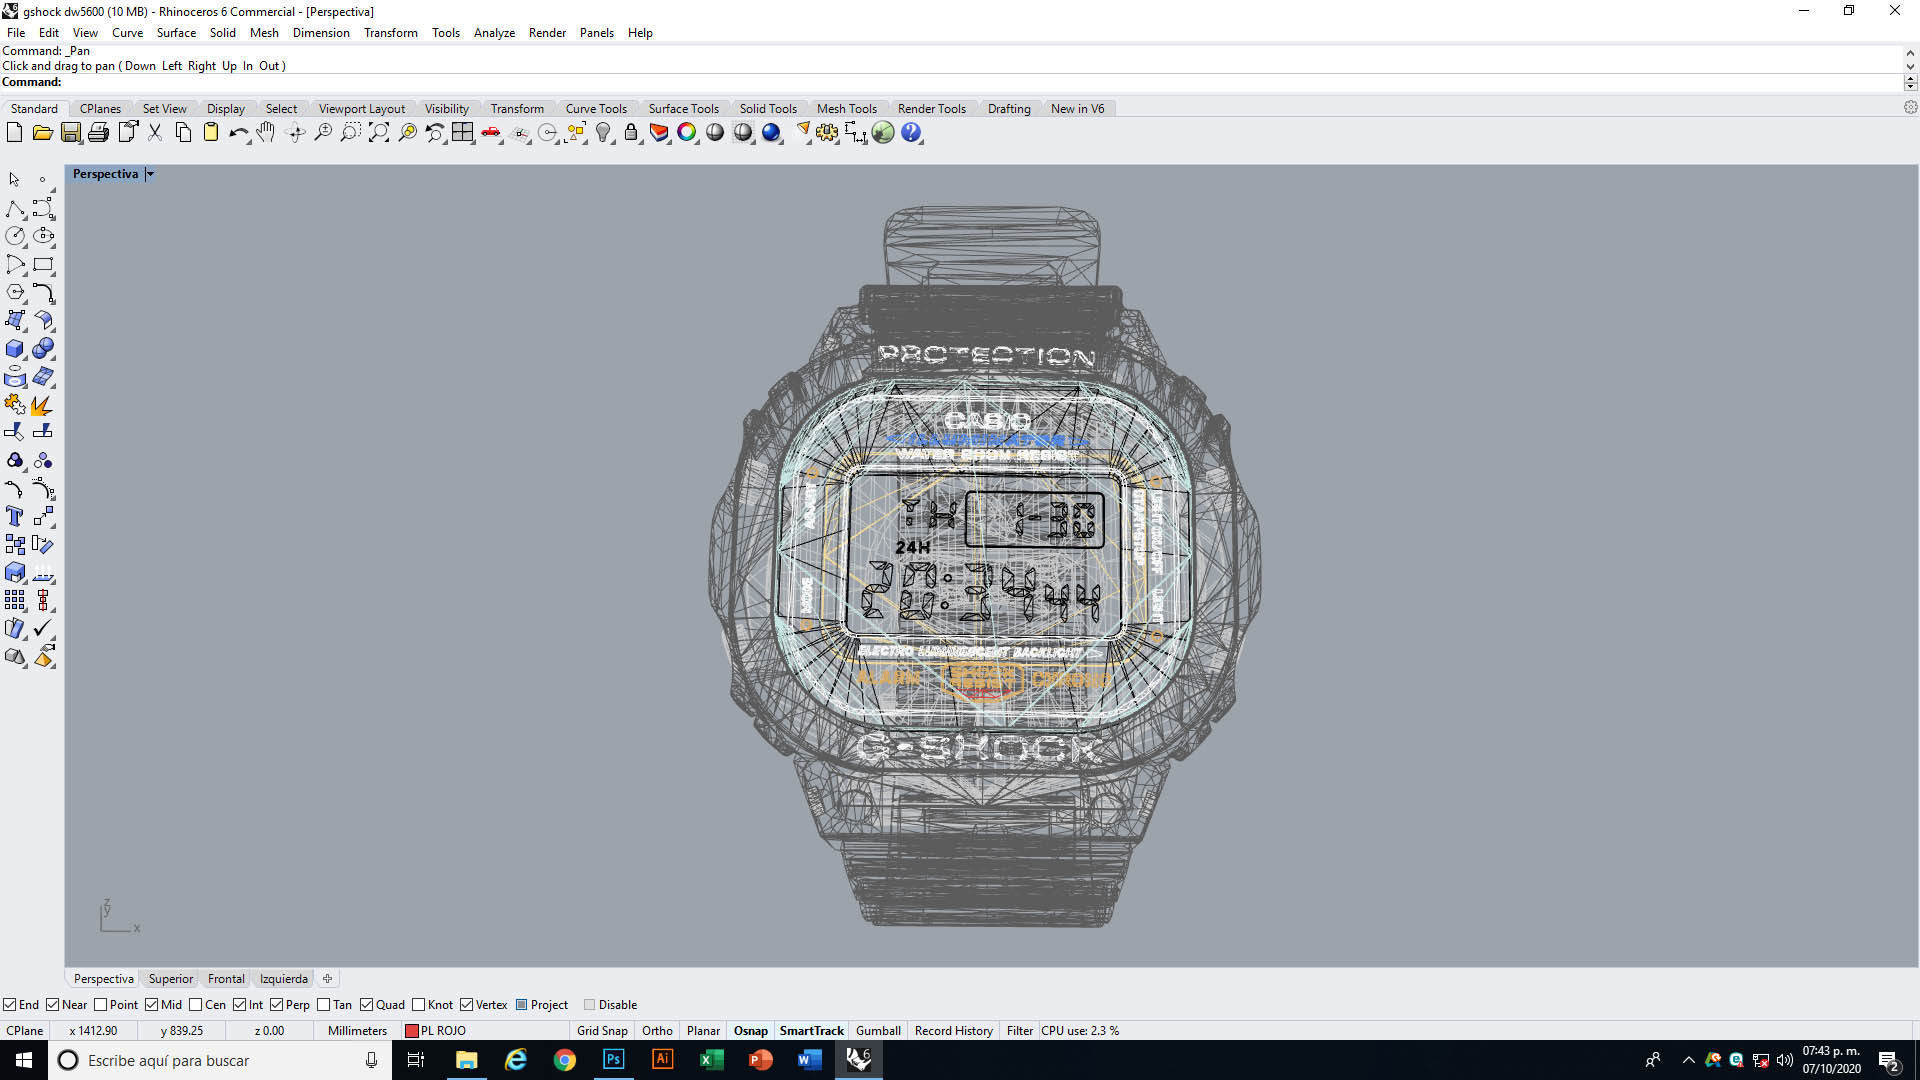
Task: Toggle SmartTrack in the status bar
Action: point(811,1031)
